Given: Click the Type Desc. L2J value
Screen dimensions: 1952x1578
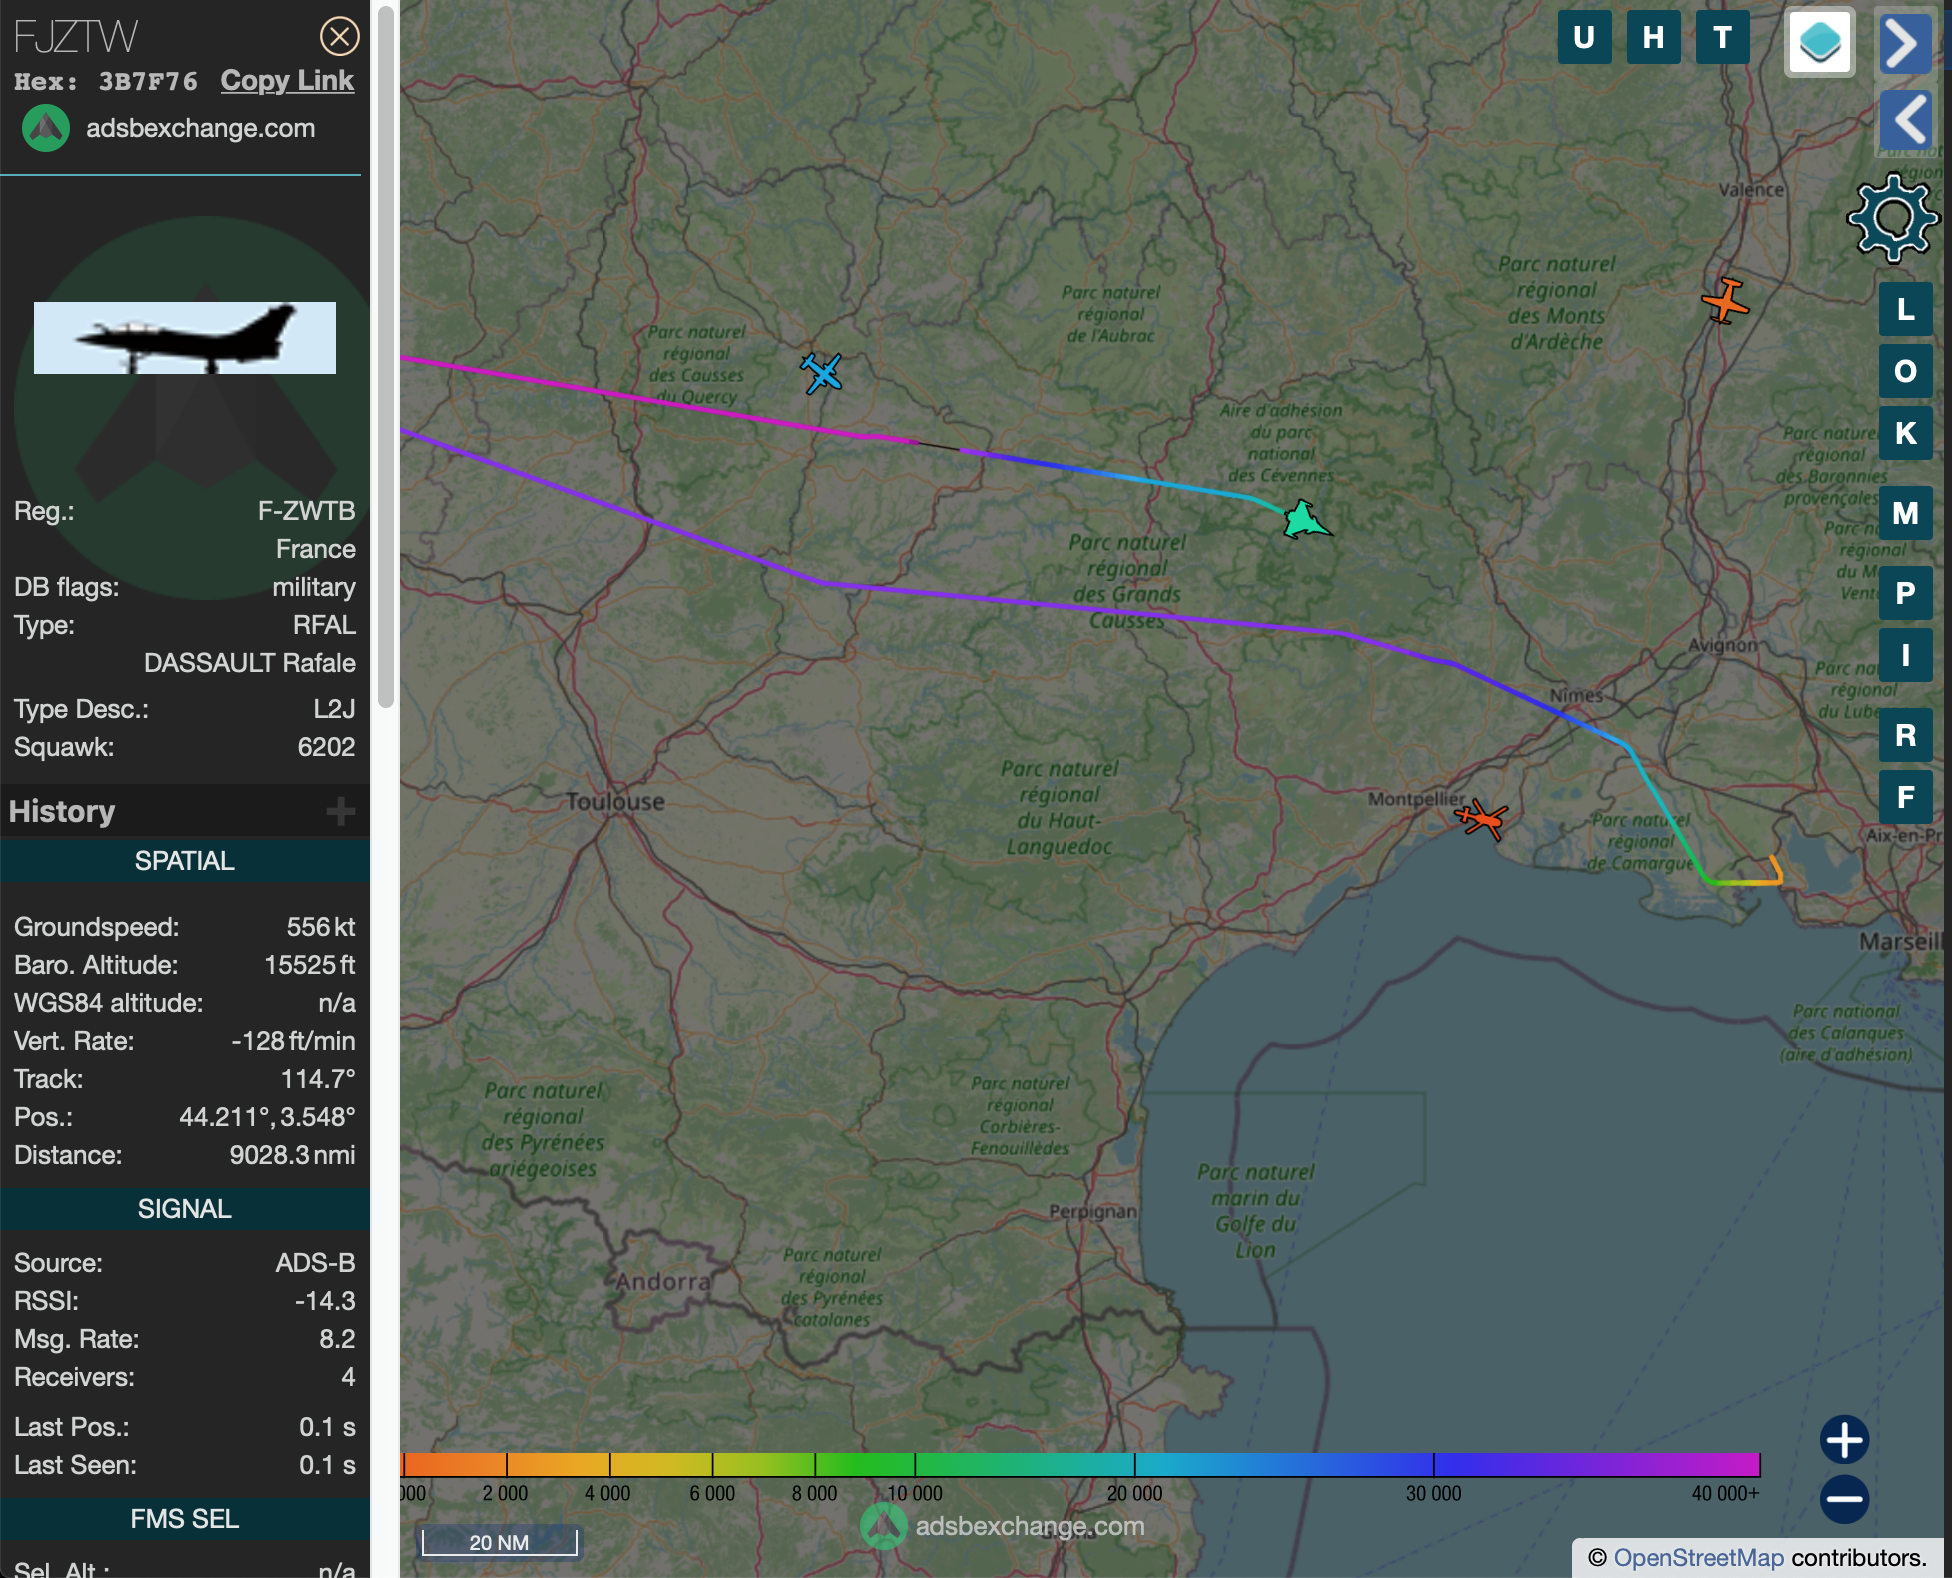Looking at the screenshot, I should tap(334, 709).
